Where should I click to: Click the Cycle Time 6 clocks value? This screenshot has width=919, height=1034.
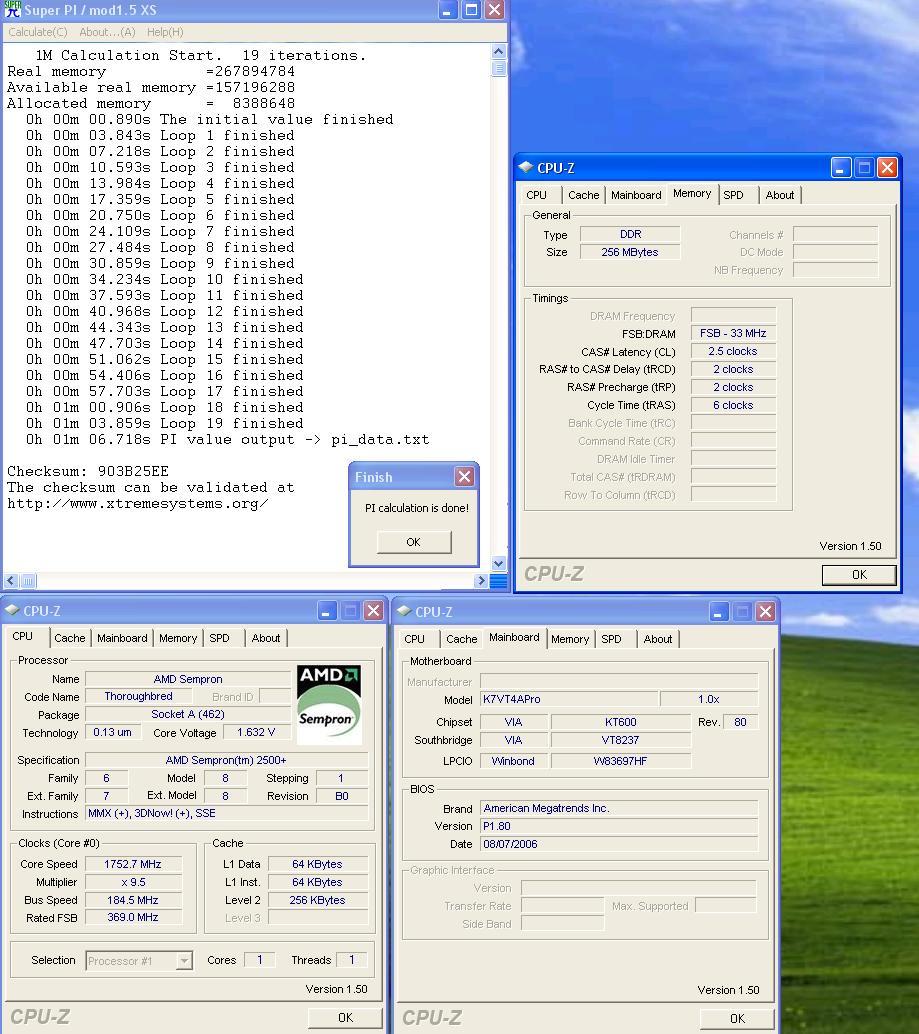[x=733, y=406]
